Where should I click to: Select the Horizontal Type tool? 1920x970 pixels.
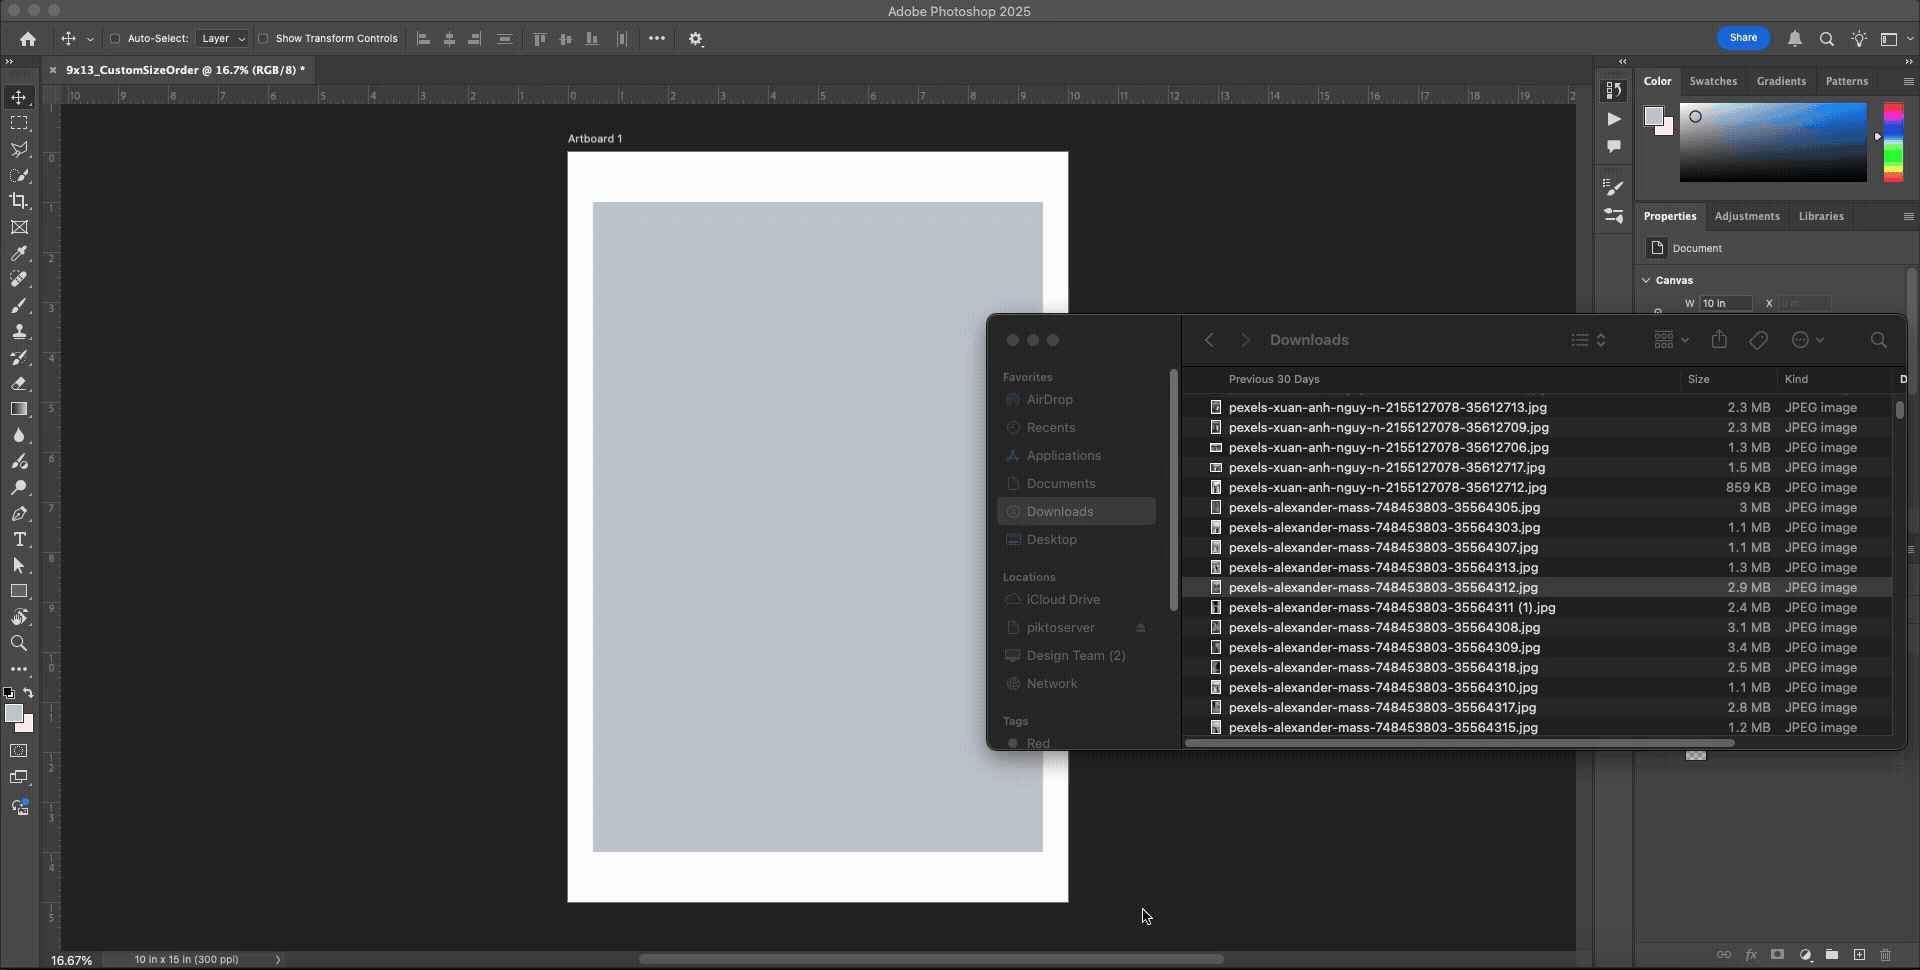tap(19, 539)
